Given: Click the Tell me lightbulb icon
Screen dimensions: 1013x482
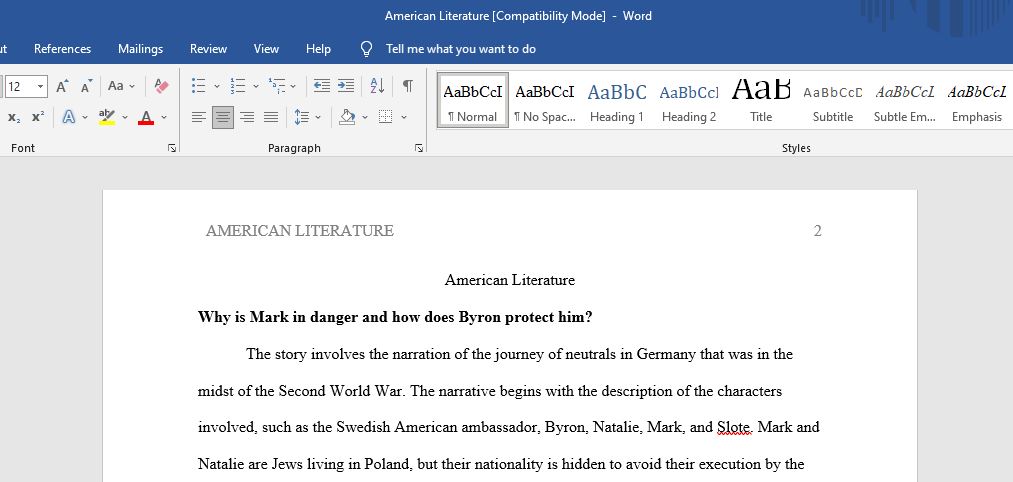Looking at the screenshot, I should point(366,49).
